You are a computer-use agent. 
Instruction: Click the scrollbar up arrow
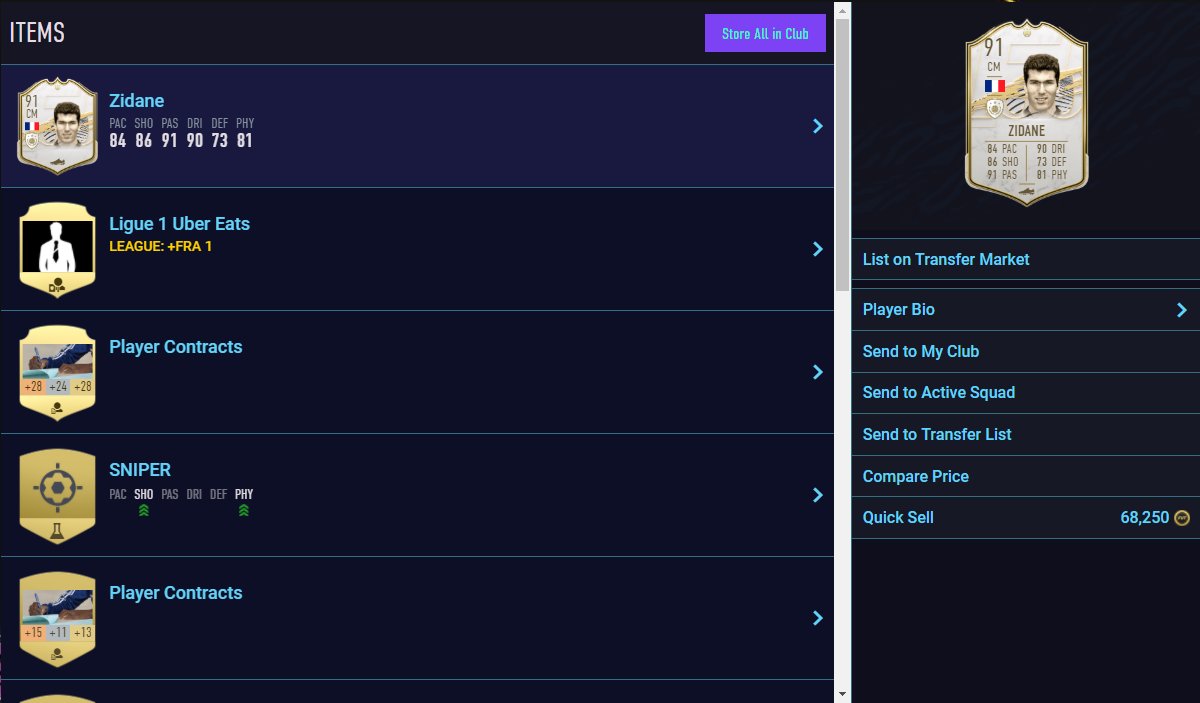[x=843, y=10]
